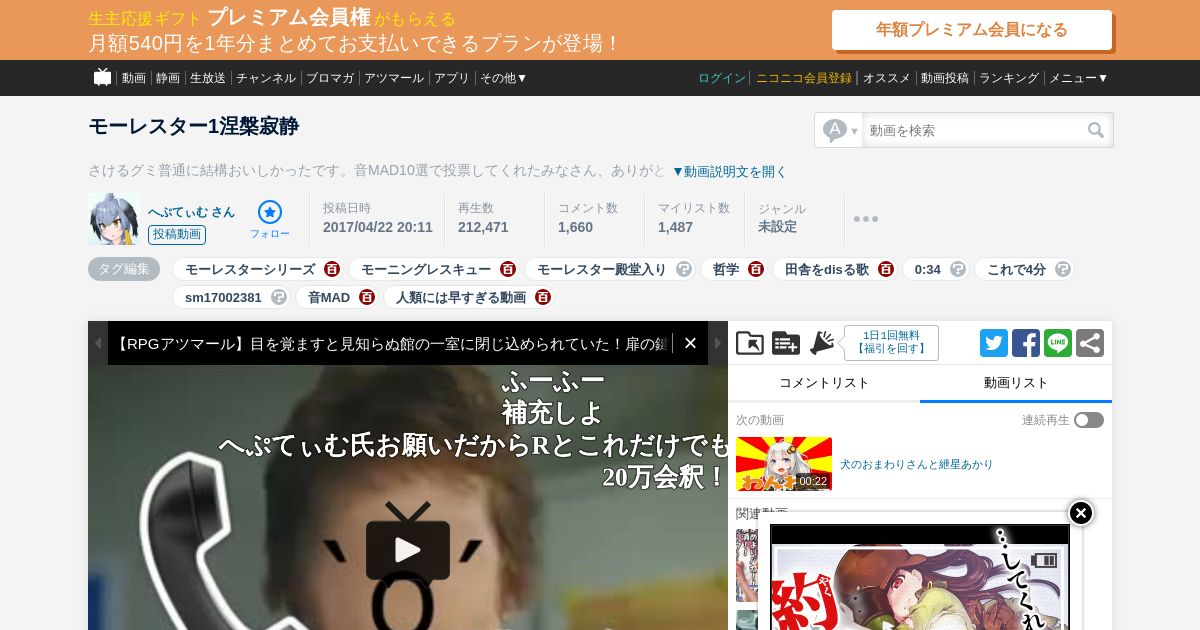Click the 音MAD tag text
This screenshot has height=630, width=1200.
329,297
